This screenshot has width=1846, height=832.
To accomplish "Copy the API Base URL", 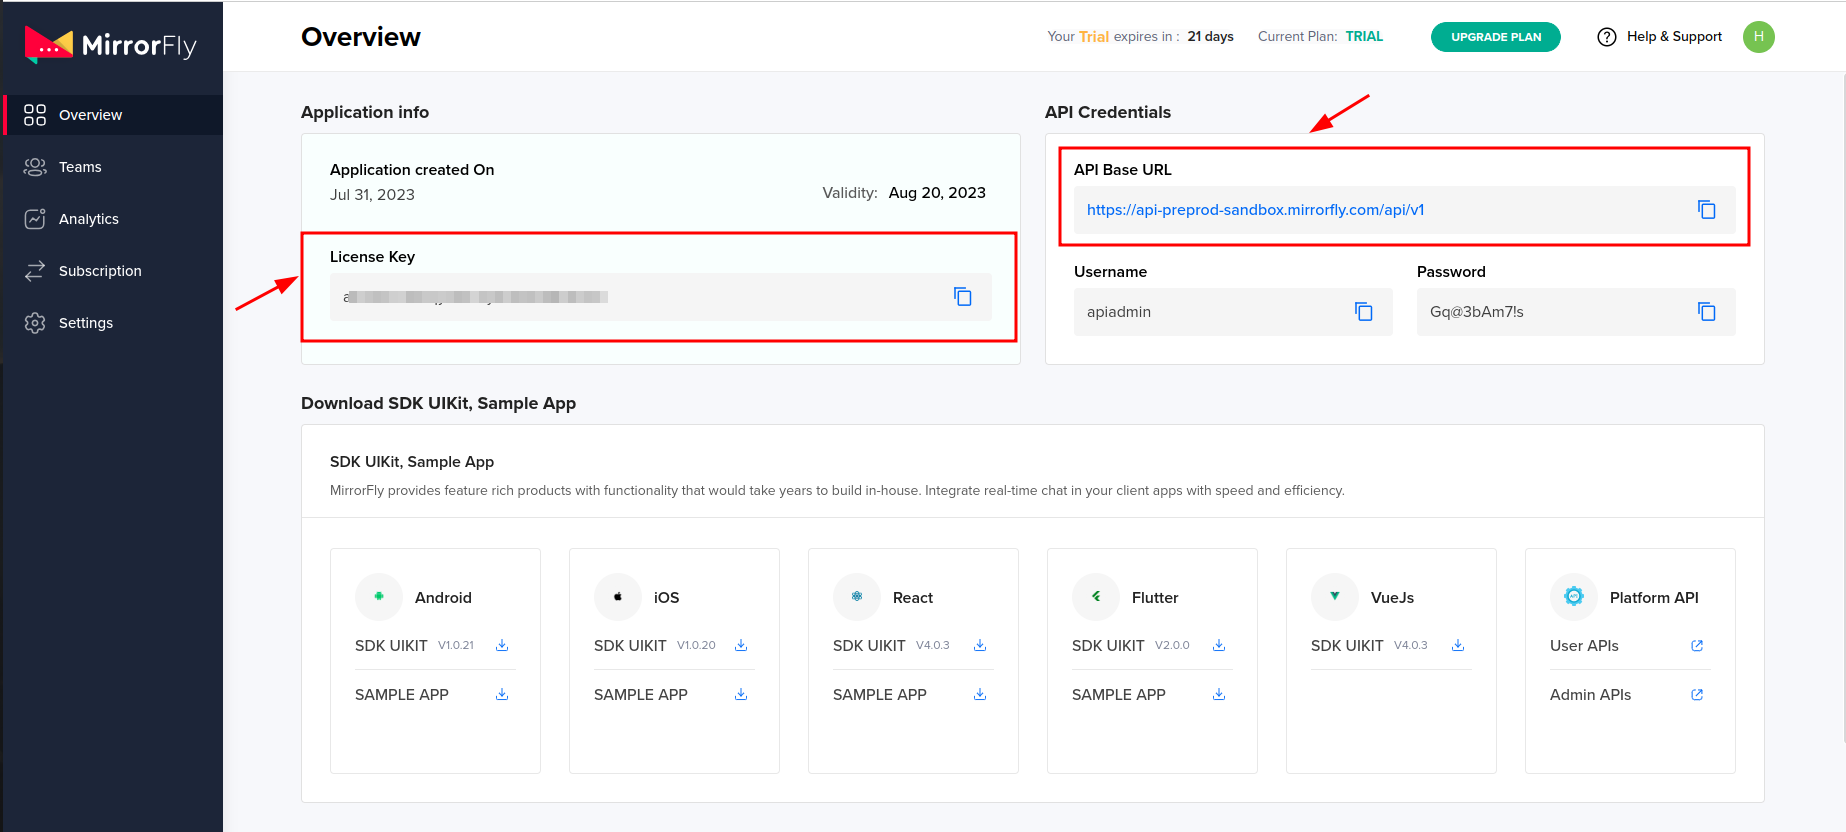I will pyautogui.click(x=1706, y=210).
